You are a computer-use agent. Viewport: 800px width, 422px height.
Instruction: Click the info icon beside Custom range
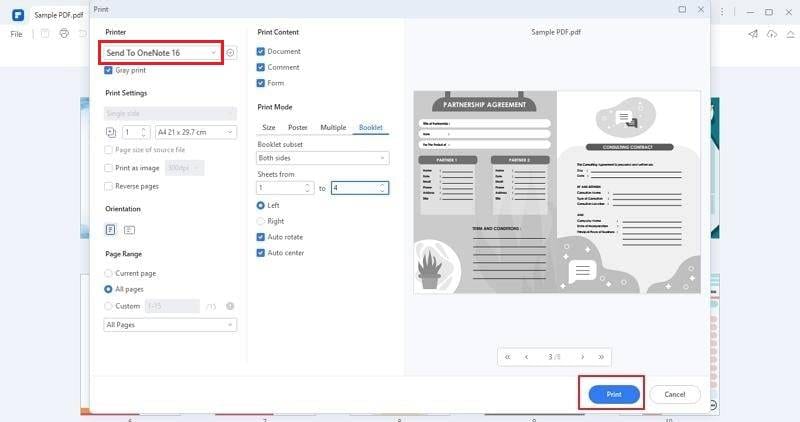[x=230, y=306]
